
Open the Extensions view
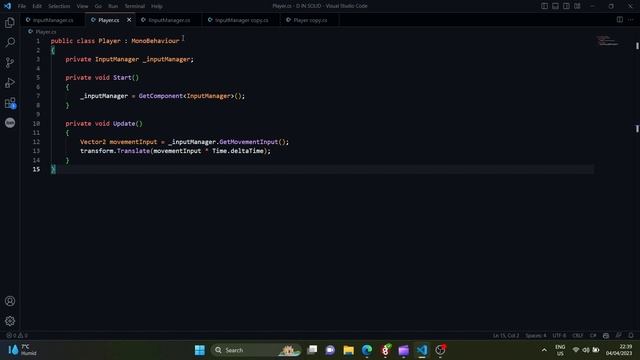10,103
